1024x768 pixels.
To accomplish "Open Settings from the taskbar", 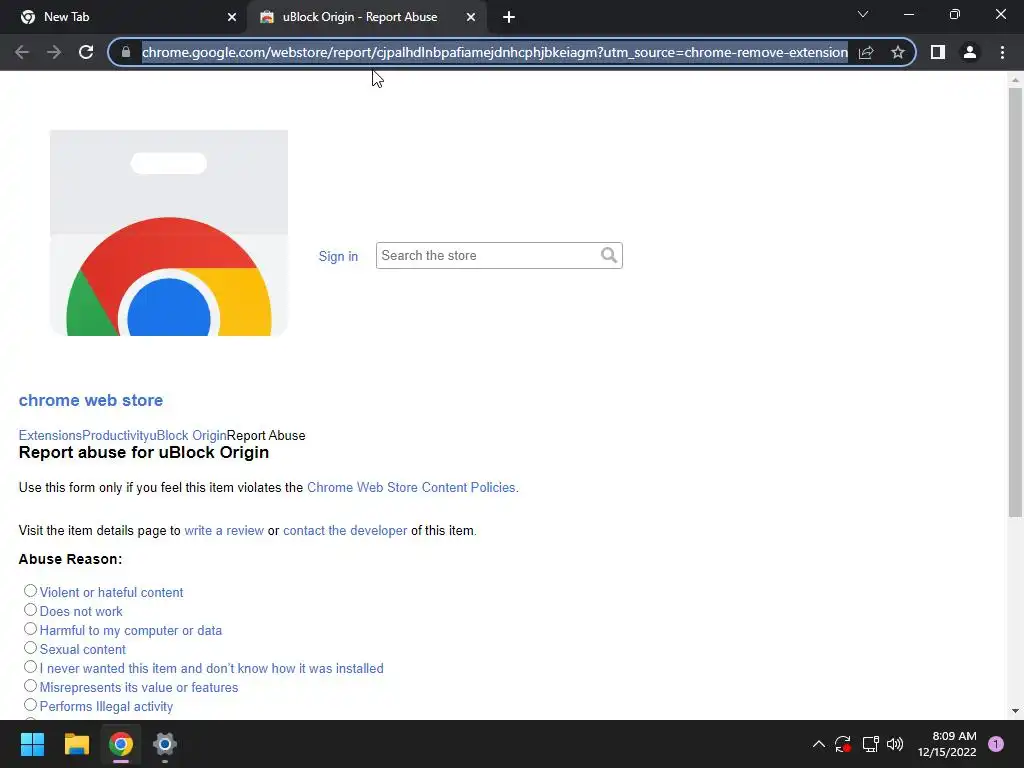I will point(165,744).
